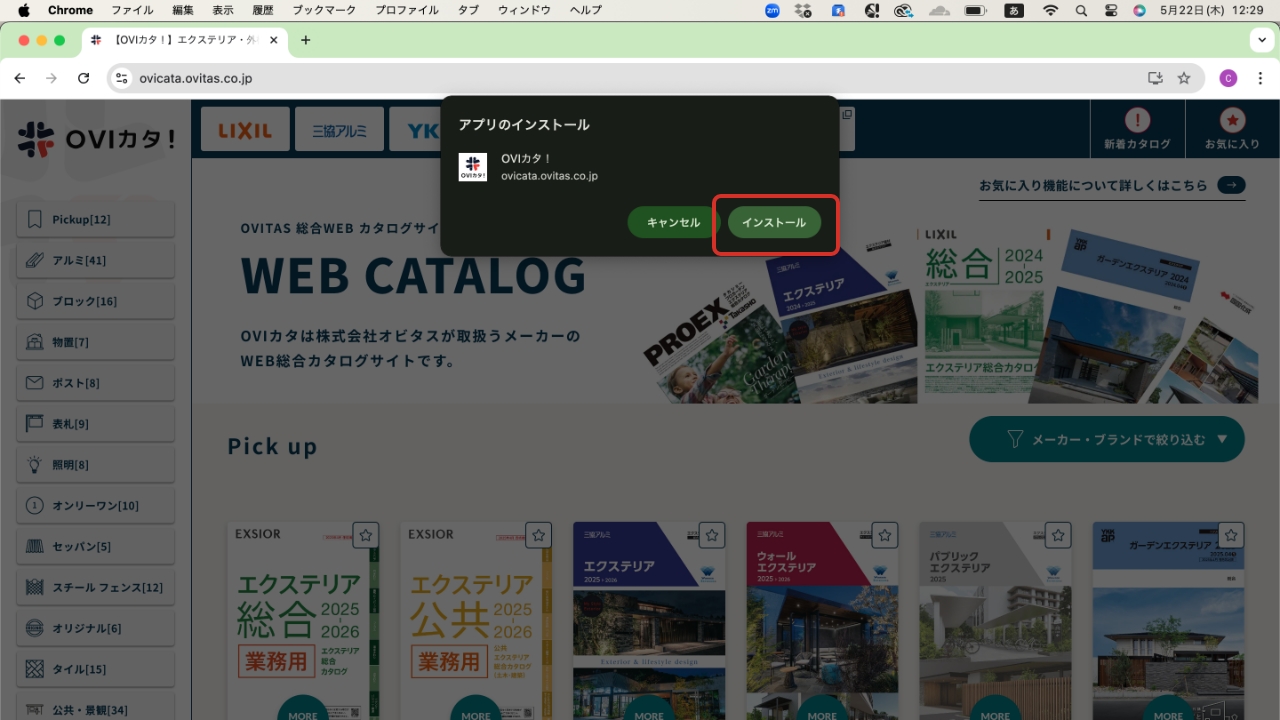The width and height of the screenshot is (1280, 720).
Task: Open the オリジナル[6] category
Action: (95, 628)
